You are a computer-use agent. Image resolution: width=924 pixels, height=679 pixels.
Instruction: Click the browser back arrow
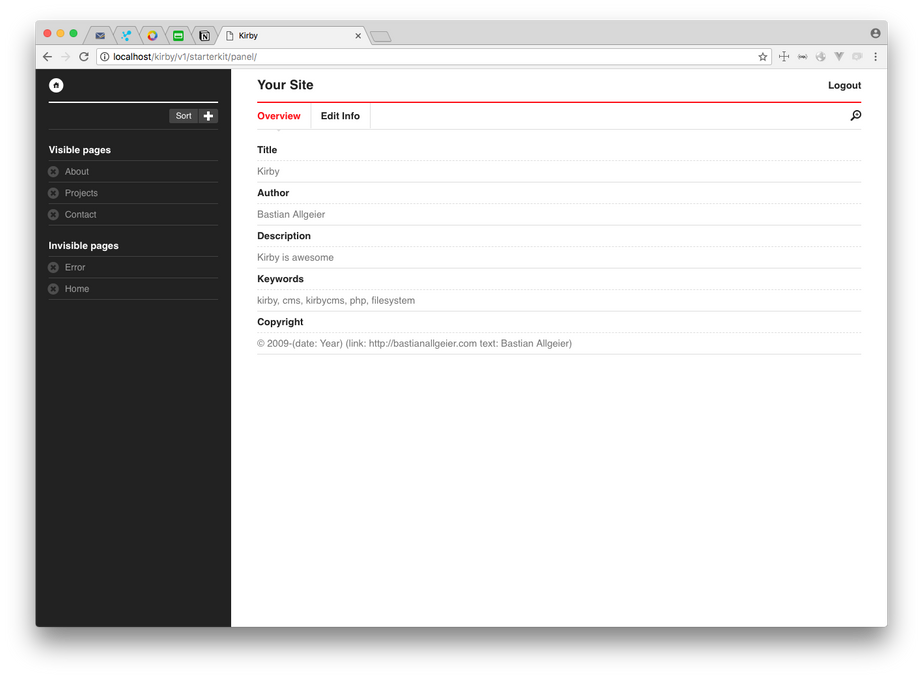tap(46, 56)
